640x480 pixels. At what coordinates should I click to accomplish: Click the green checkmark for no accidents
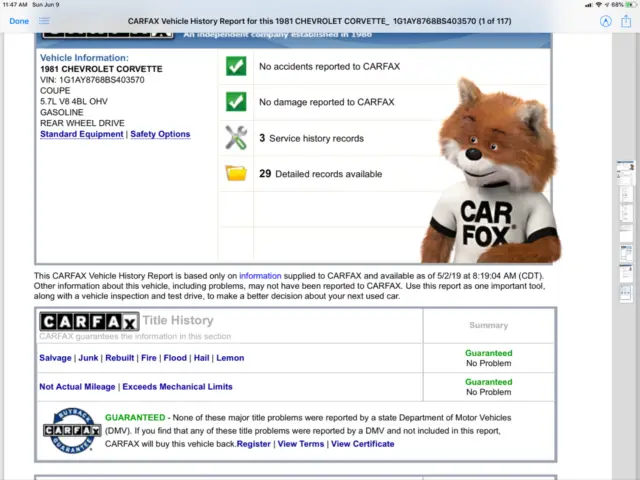pyautogui.click(x=236, y=66)
